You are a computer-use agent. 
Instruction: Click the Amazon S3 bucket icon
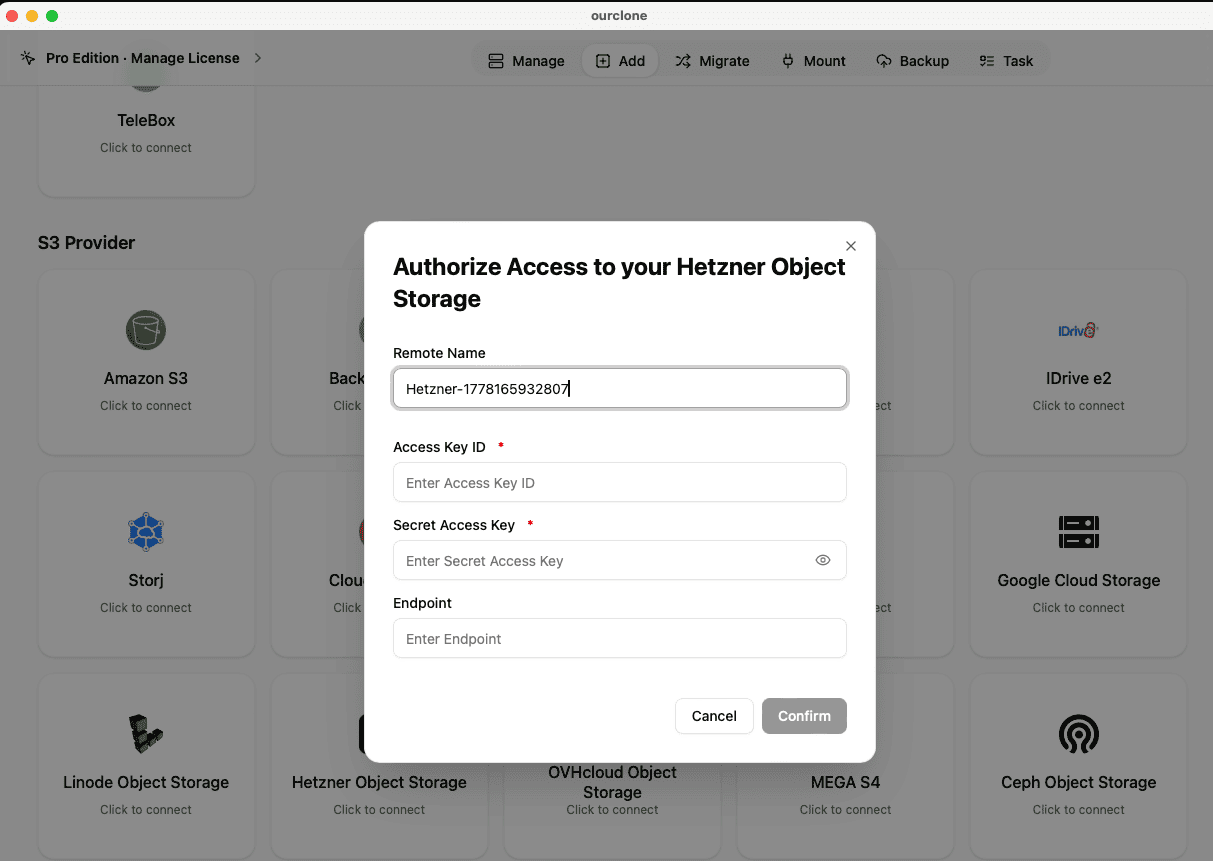[x=146, y=330]
